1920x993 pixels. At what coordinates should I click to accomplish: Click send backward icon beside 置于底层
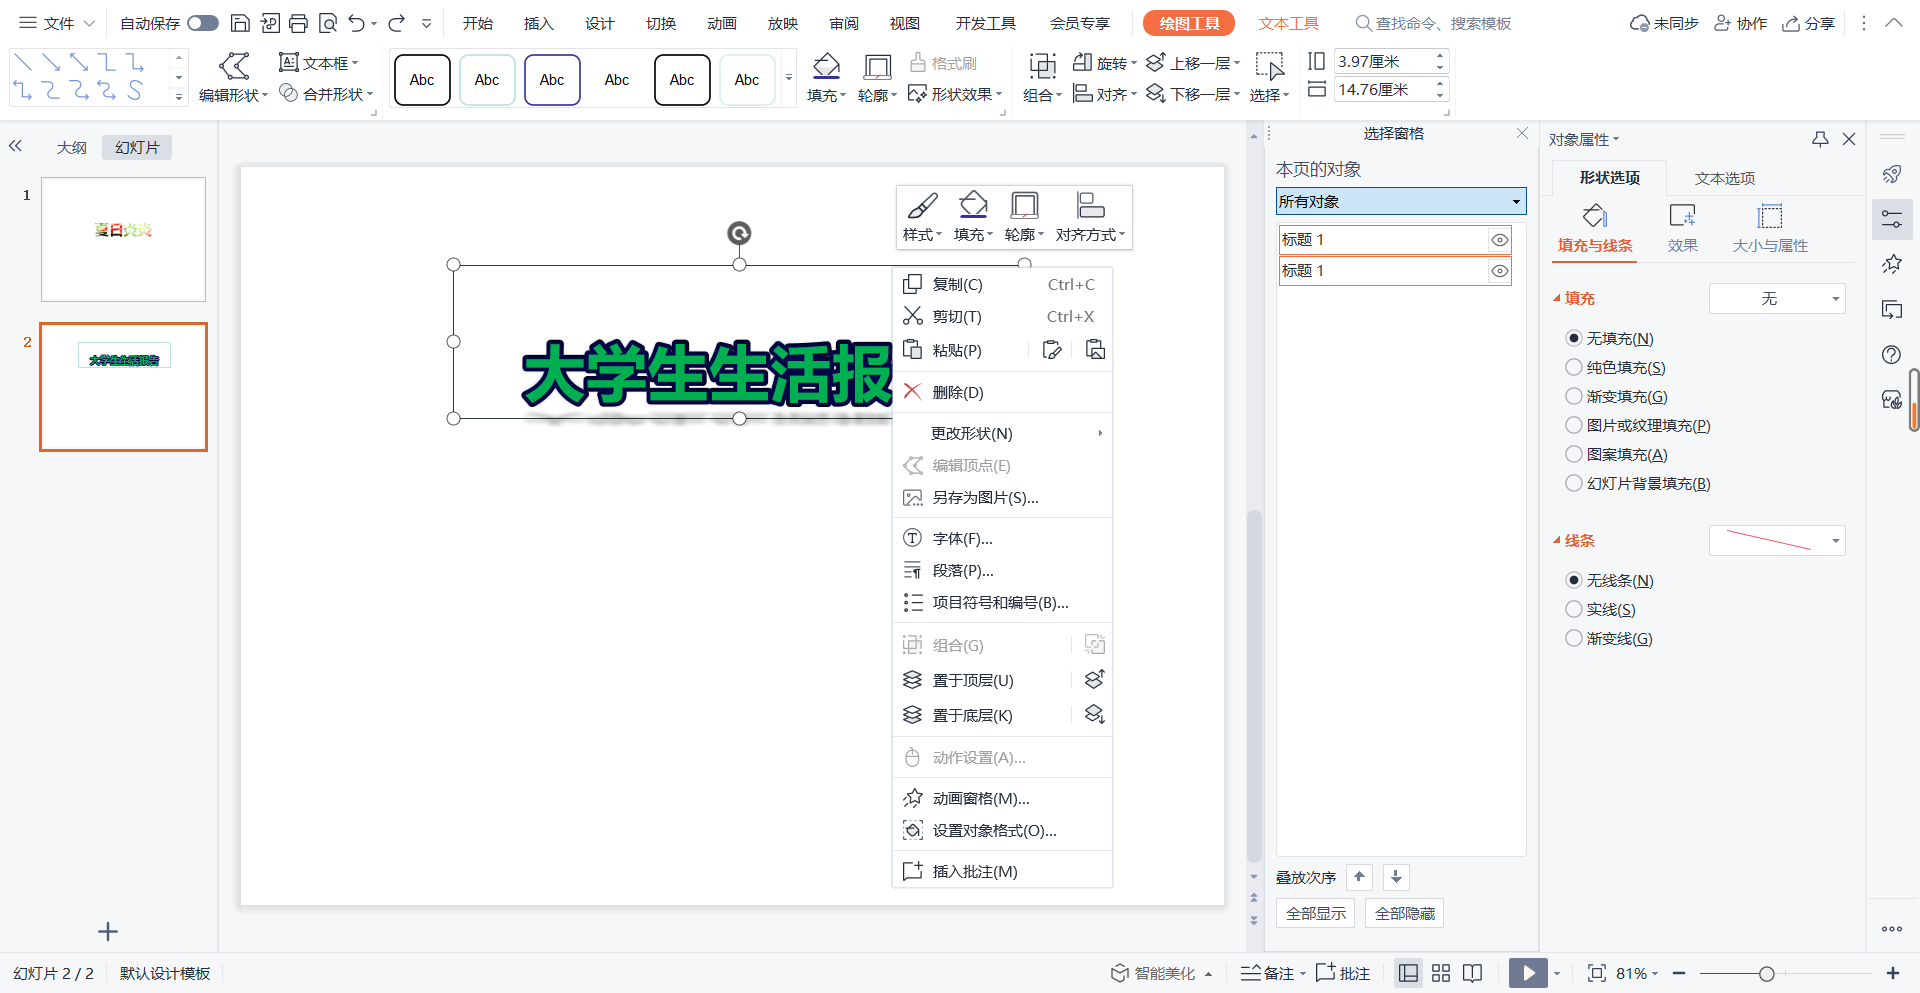point(1095,715)
